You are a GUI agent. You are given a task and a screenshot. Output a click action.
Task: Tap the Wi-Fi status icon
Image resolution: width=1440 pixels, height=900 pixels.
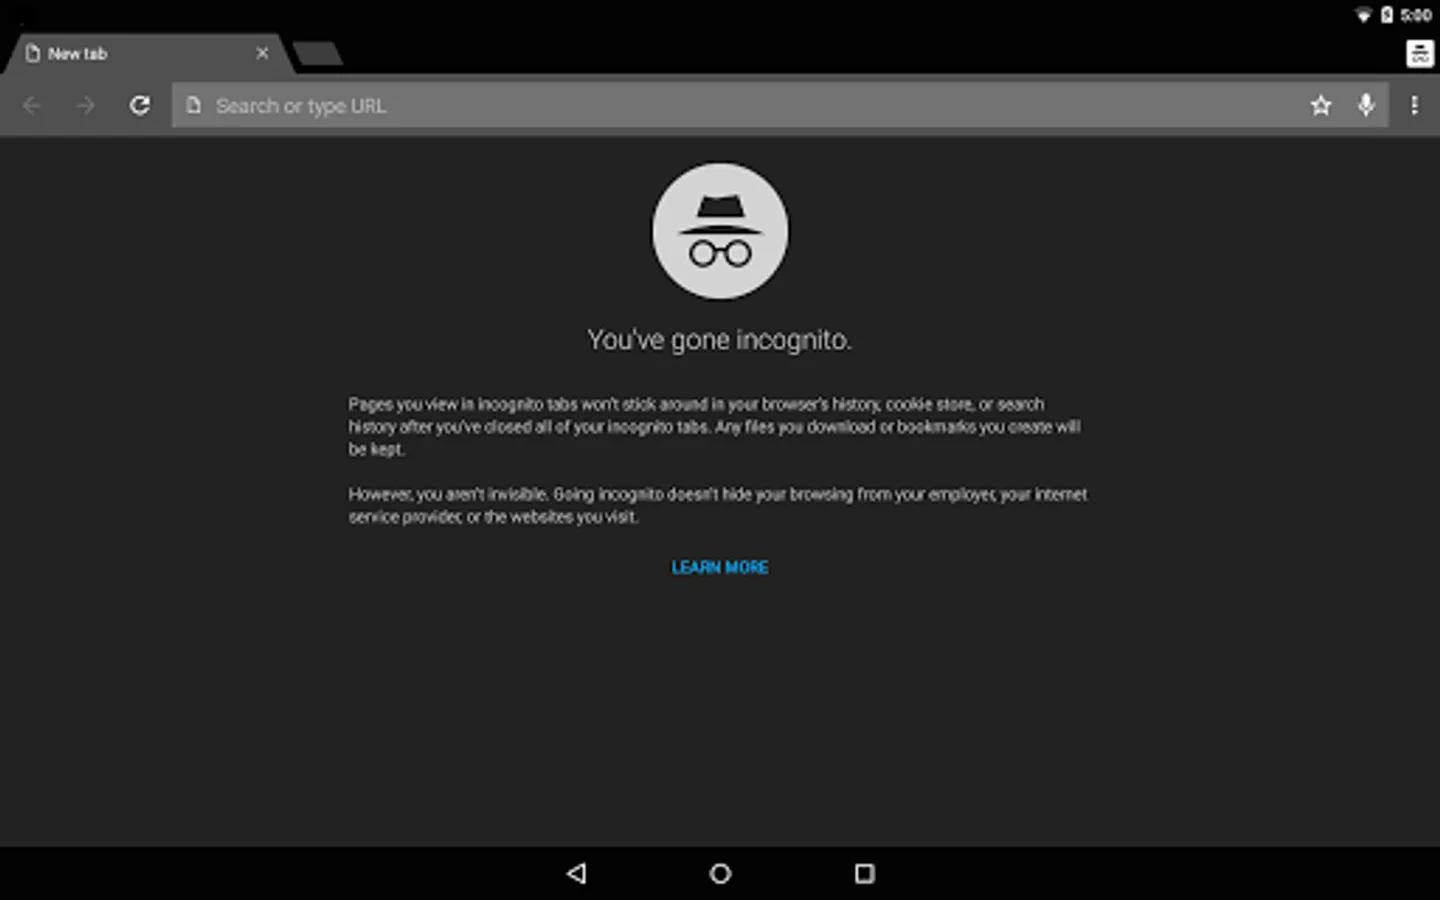1363,15
